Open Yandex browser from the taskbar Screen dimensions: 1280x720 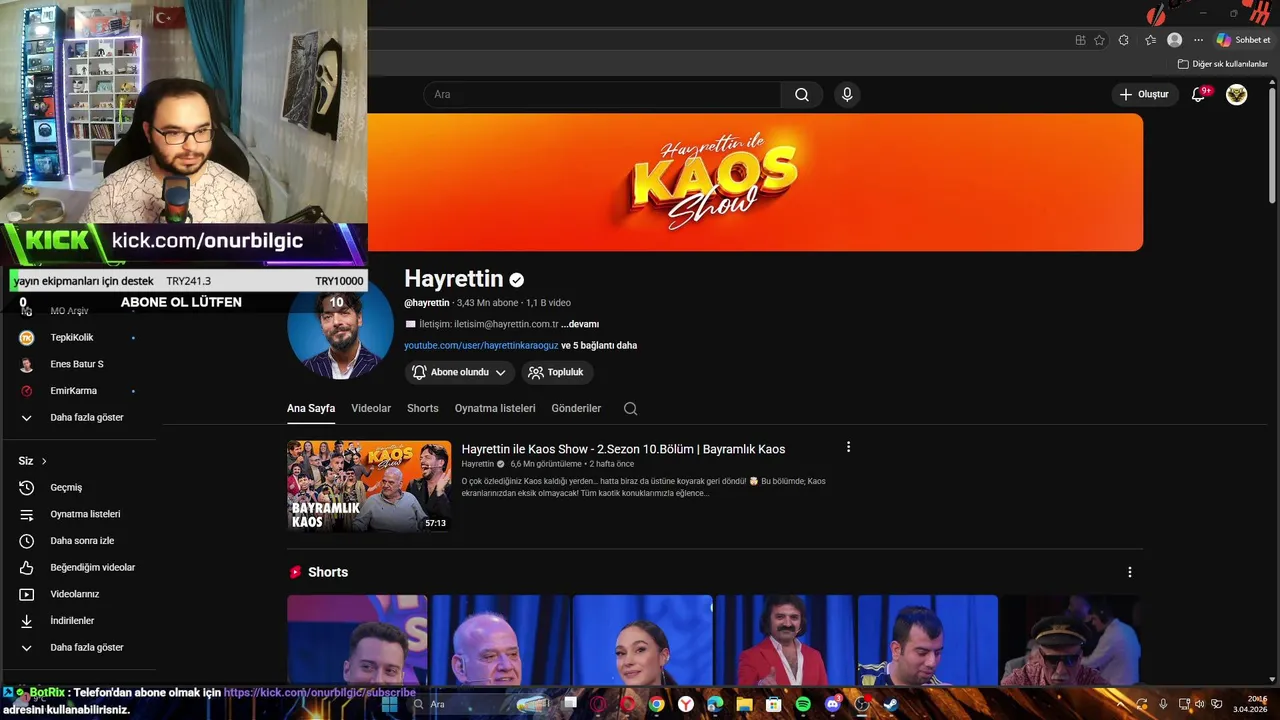point(686,704)
